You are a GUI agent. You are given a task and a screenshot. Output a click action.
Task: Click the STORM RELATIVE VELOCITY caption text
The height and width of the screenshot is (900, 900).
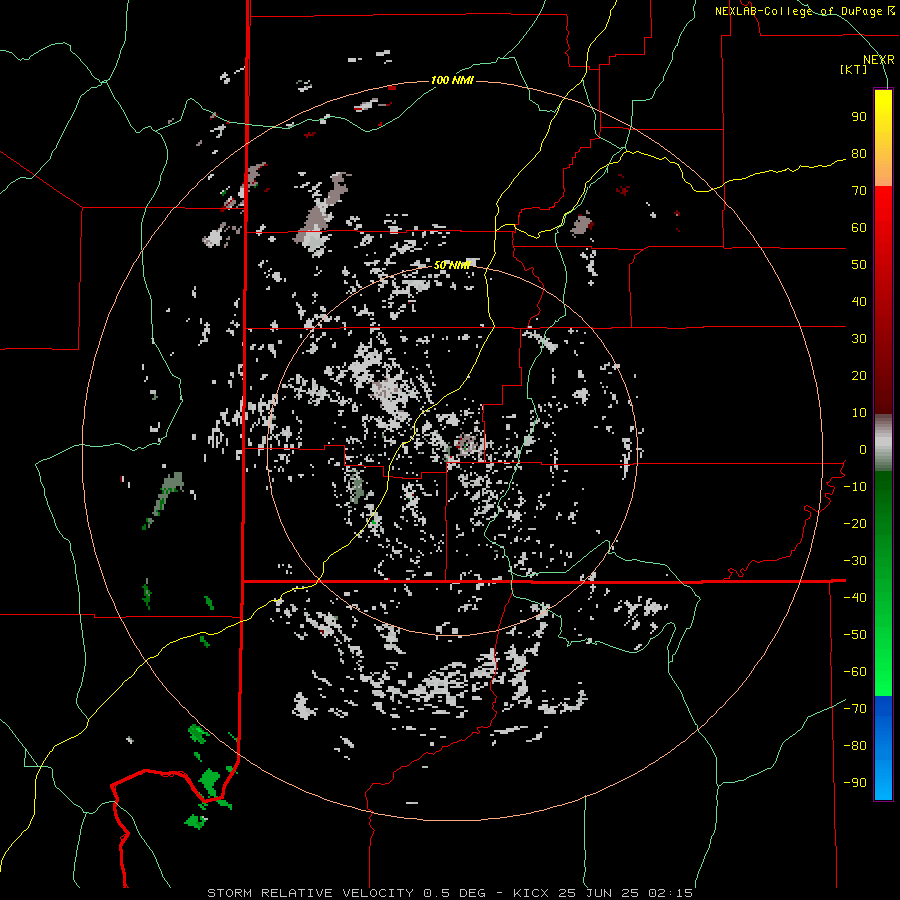311,893
